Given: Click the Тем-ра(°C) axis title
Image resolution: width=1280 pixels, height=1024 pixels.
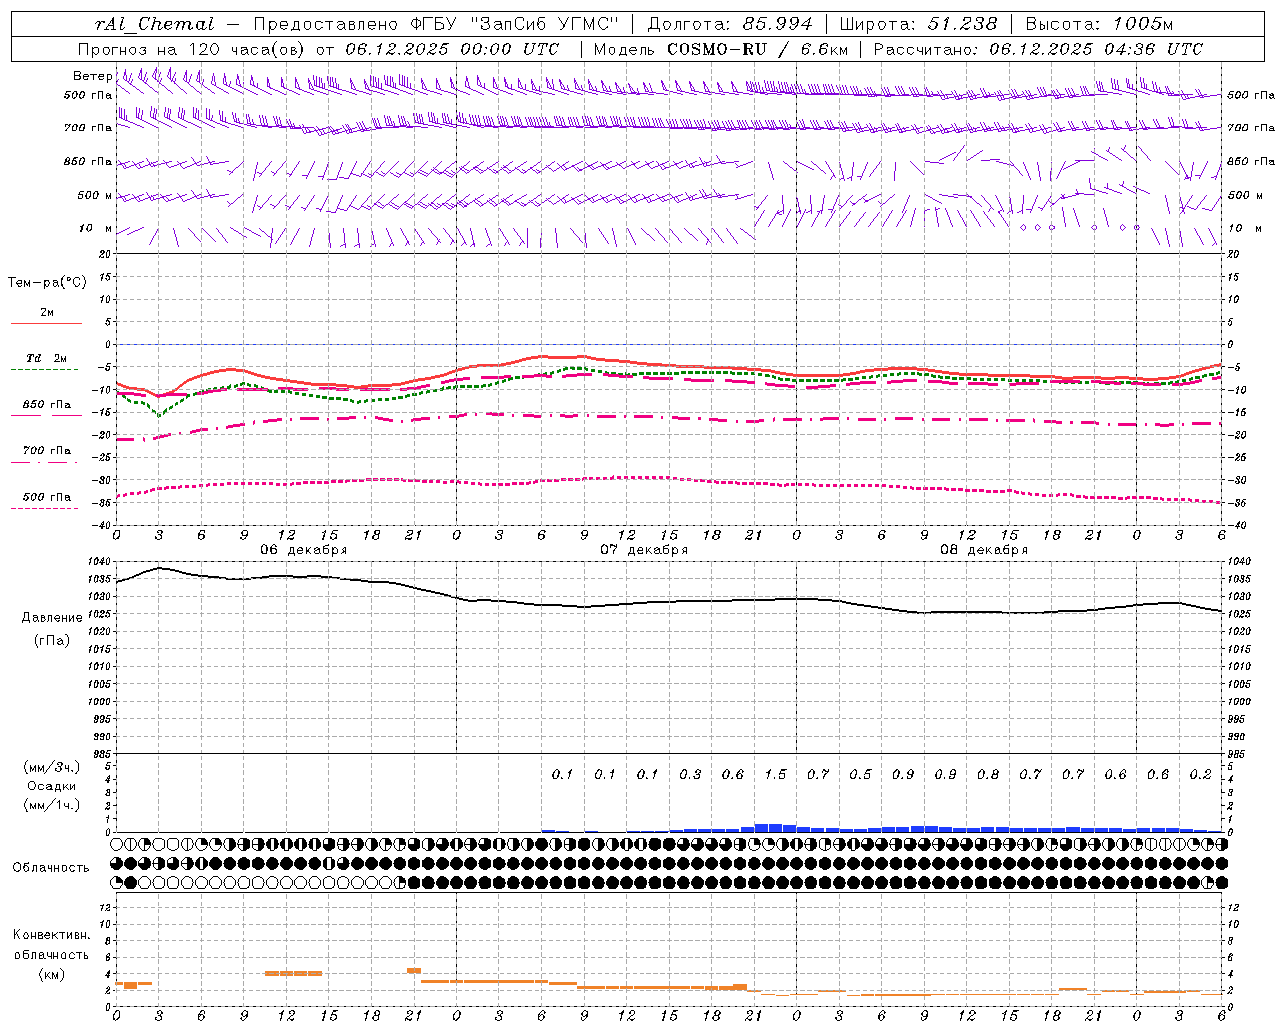Looking at the screenshot, I should pos(47,282).
